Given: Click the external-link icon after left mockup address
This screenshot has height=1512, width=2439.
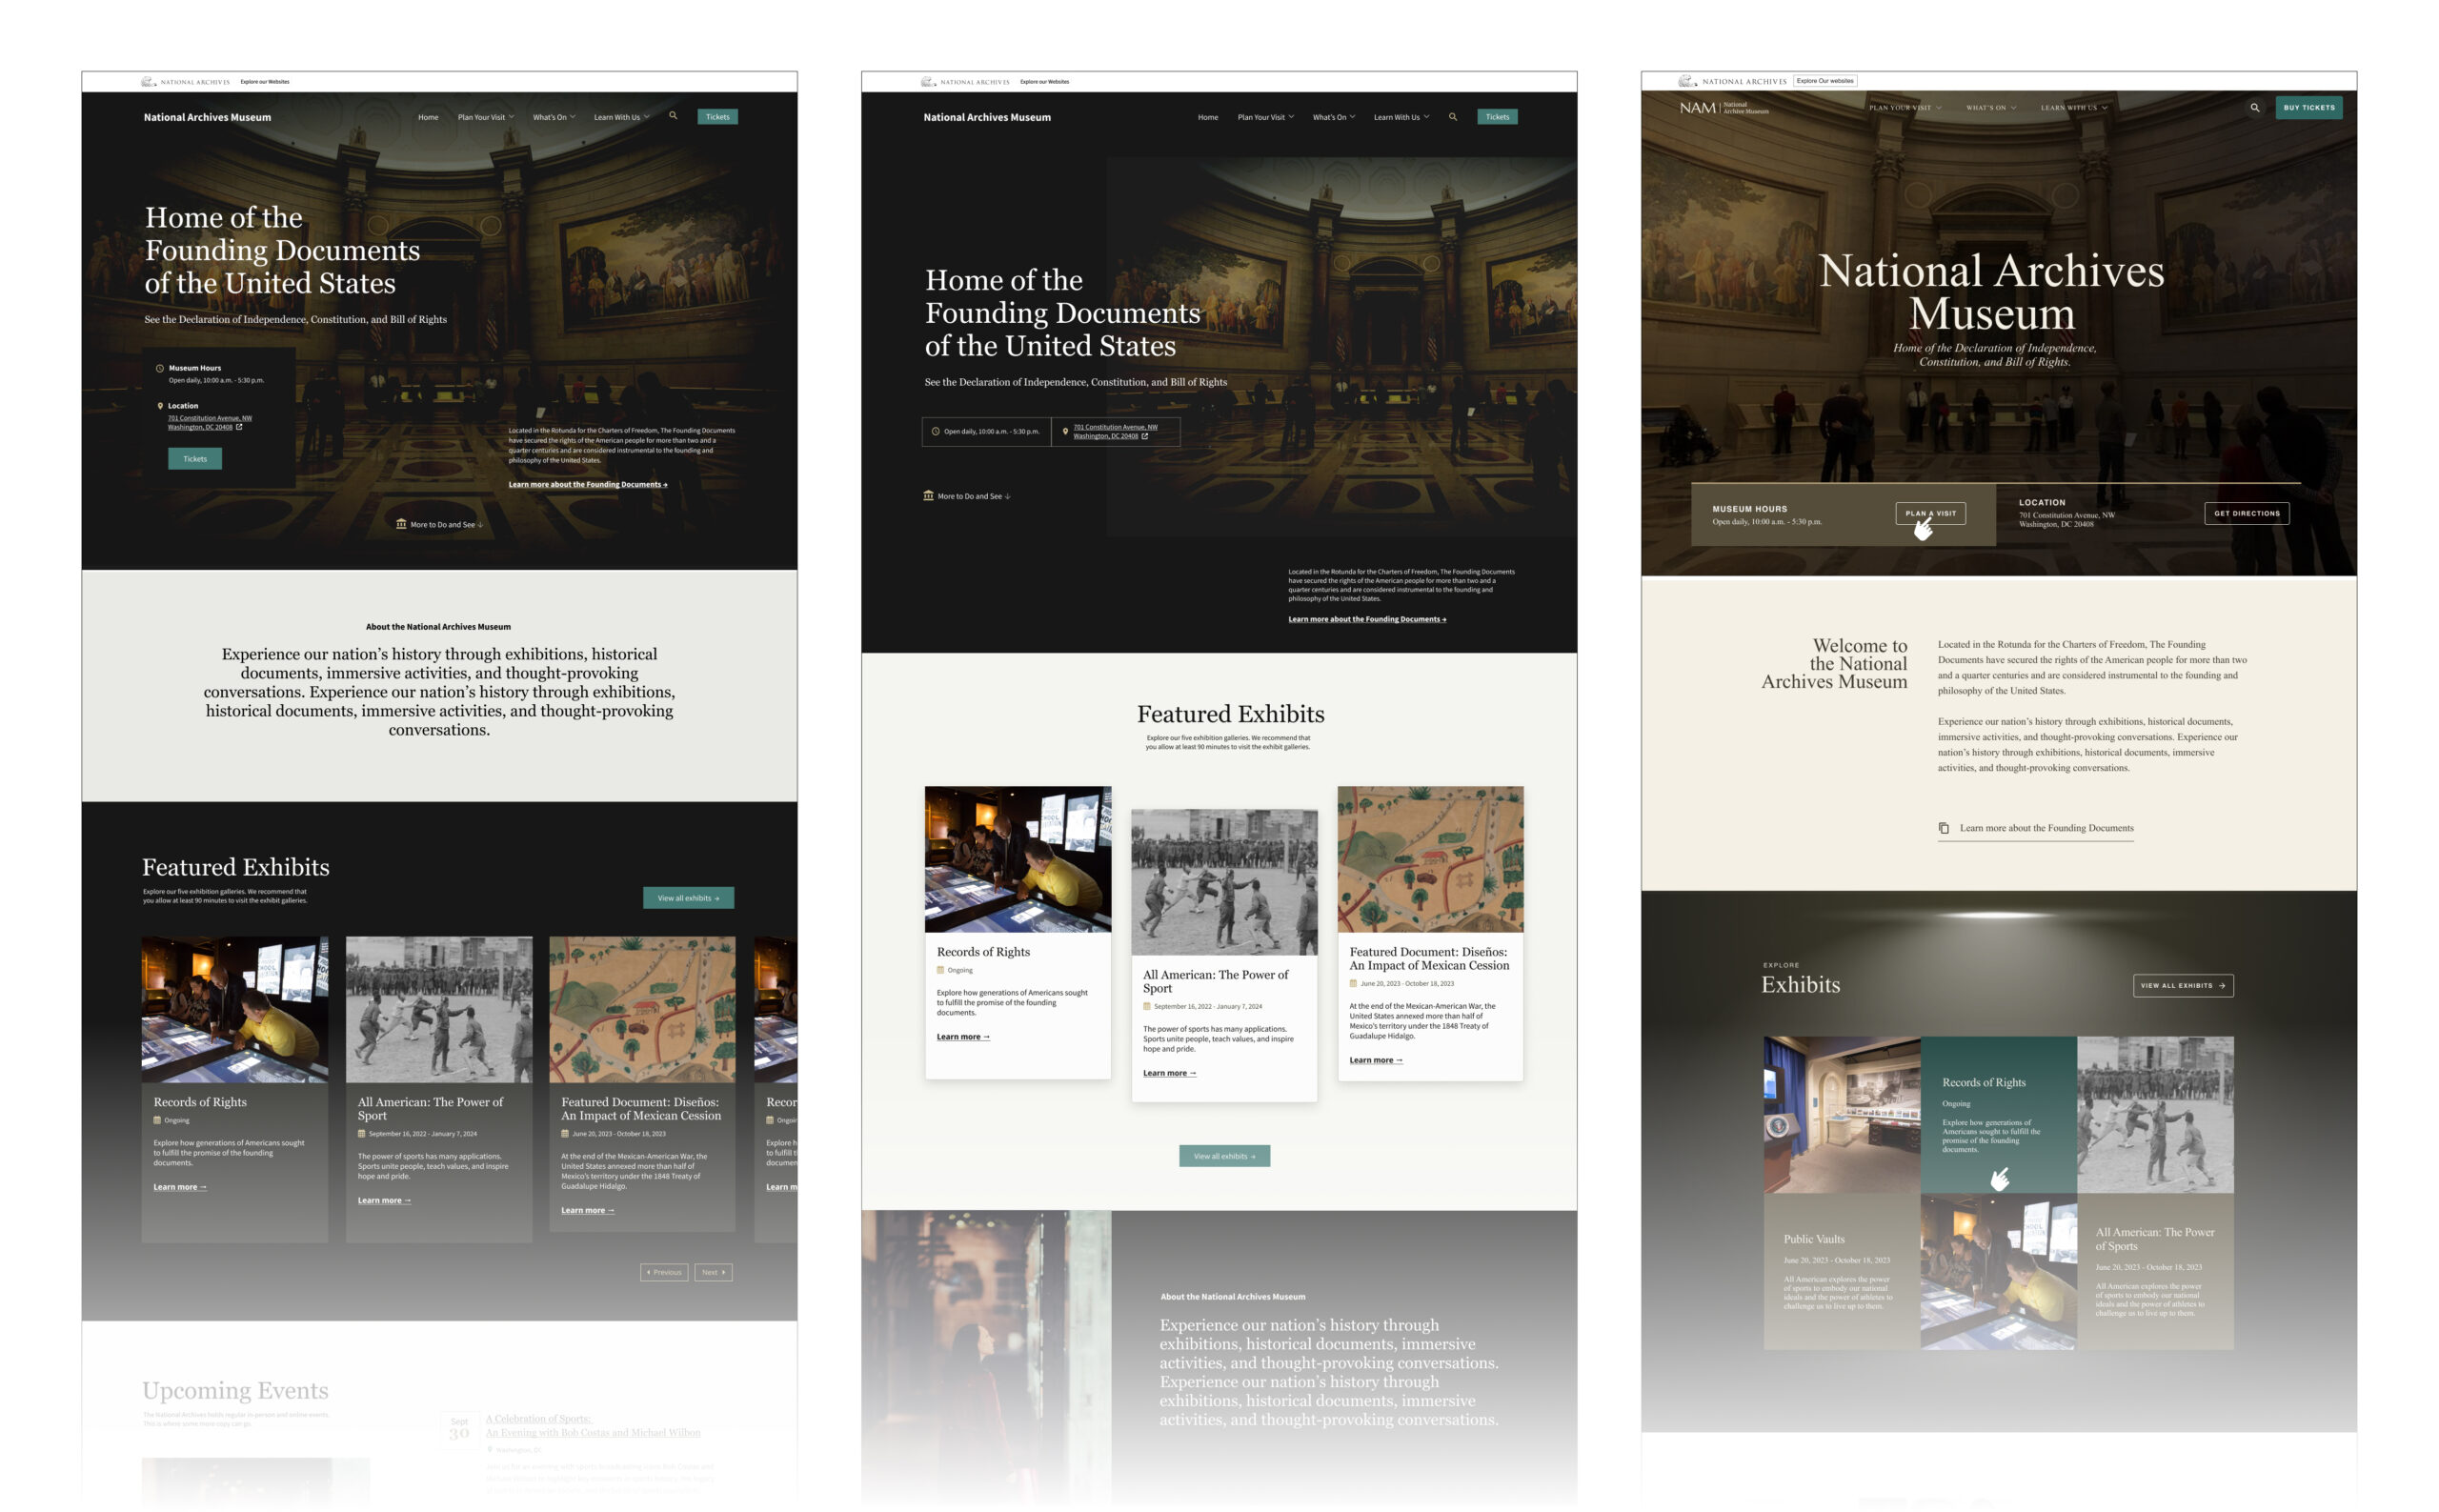Looking at the screenshot, I should 239,427.
